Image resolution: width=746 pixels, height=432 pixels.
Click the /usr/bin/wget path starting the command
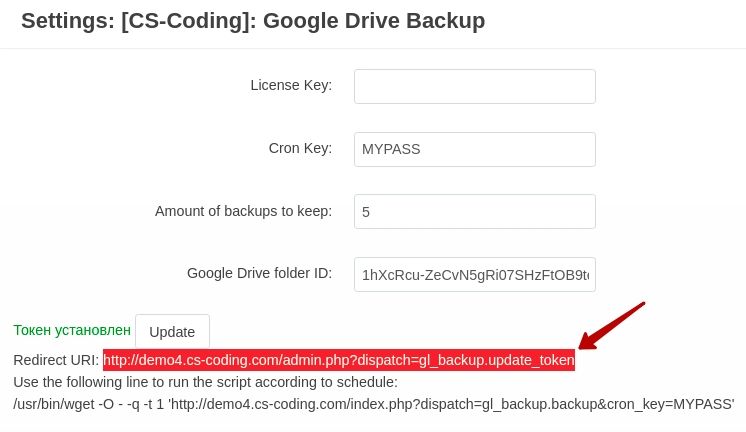click(x=54, y=404)
